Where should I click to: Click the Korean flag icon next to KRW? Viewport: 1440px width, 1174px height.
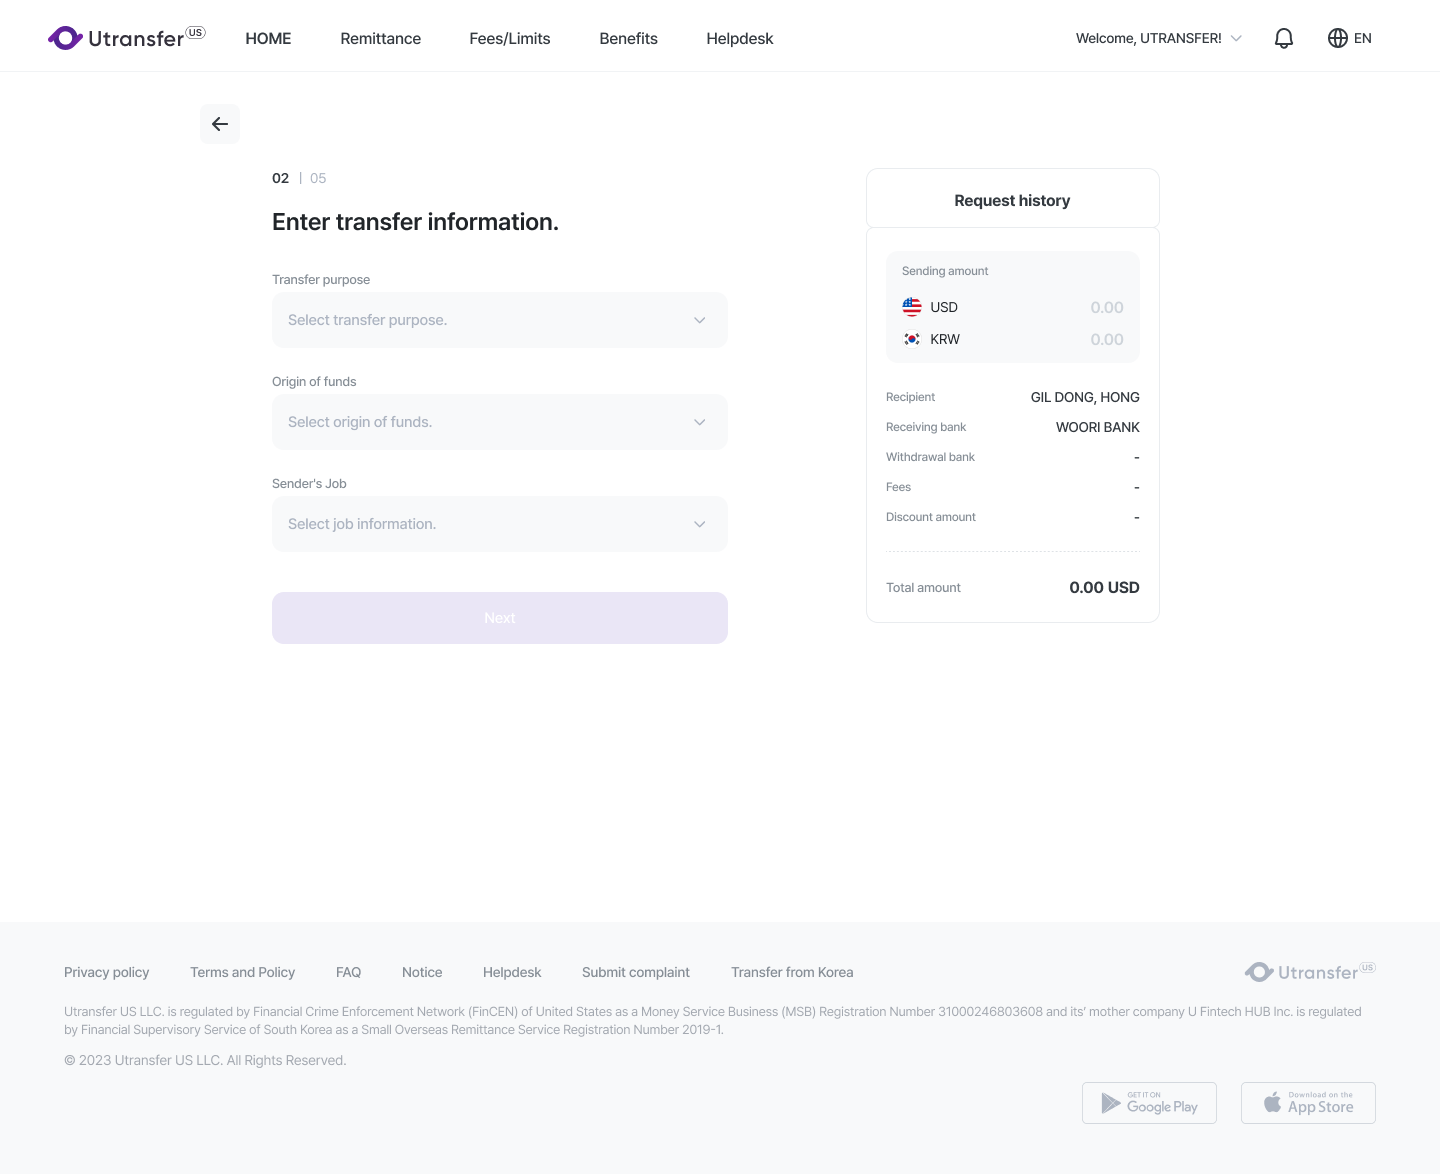tap(912, 339)
